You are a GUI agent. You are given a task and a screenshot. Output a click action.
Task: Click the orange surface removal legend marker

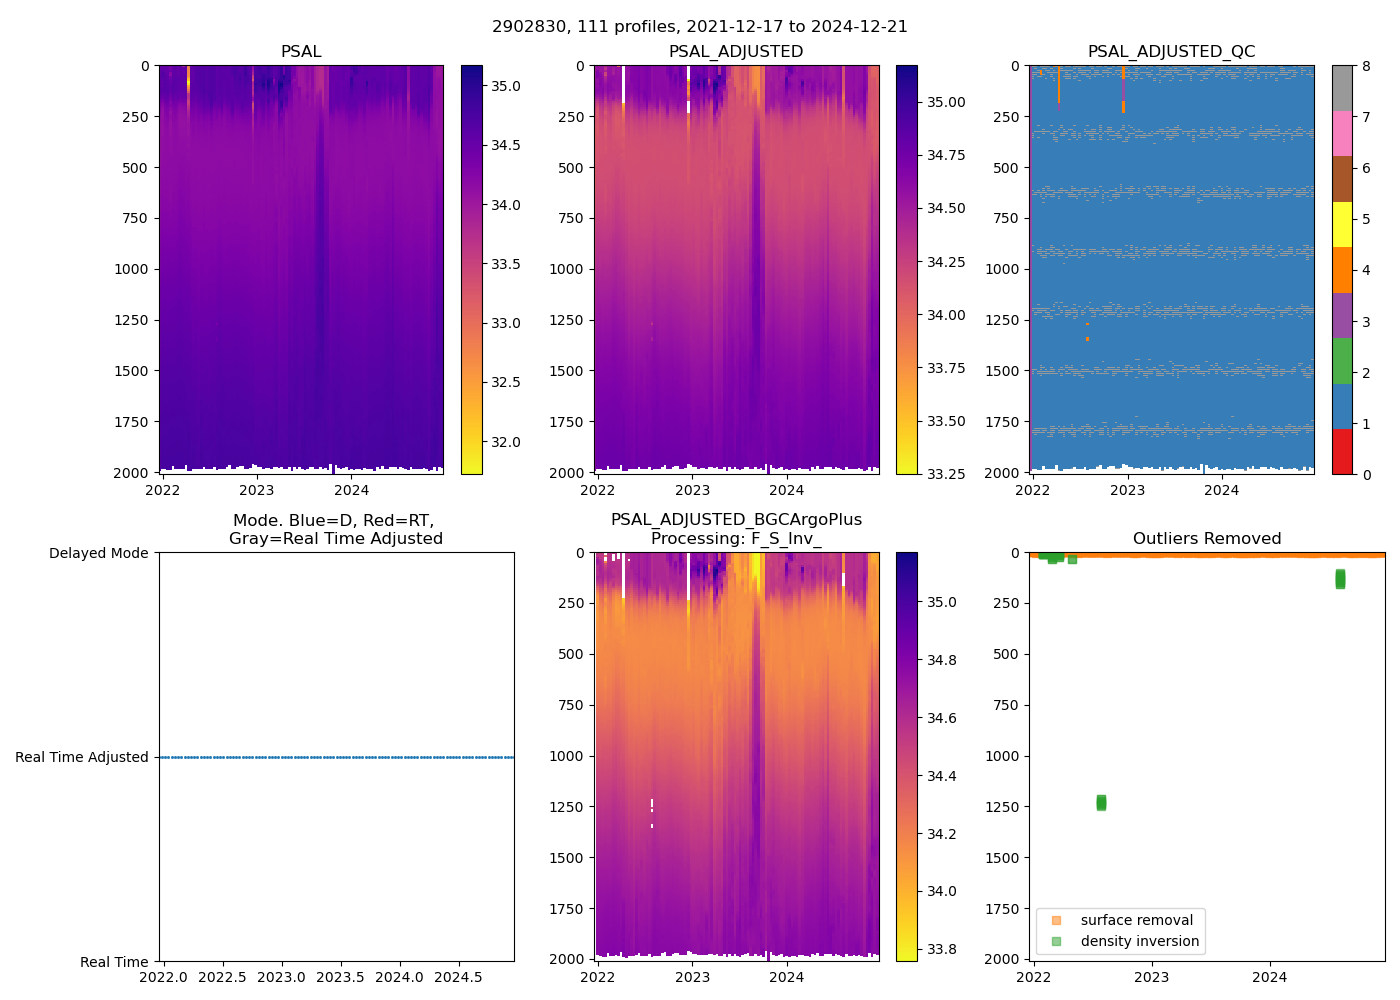pos(1056,920)
